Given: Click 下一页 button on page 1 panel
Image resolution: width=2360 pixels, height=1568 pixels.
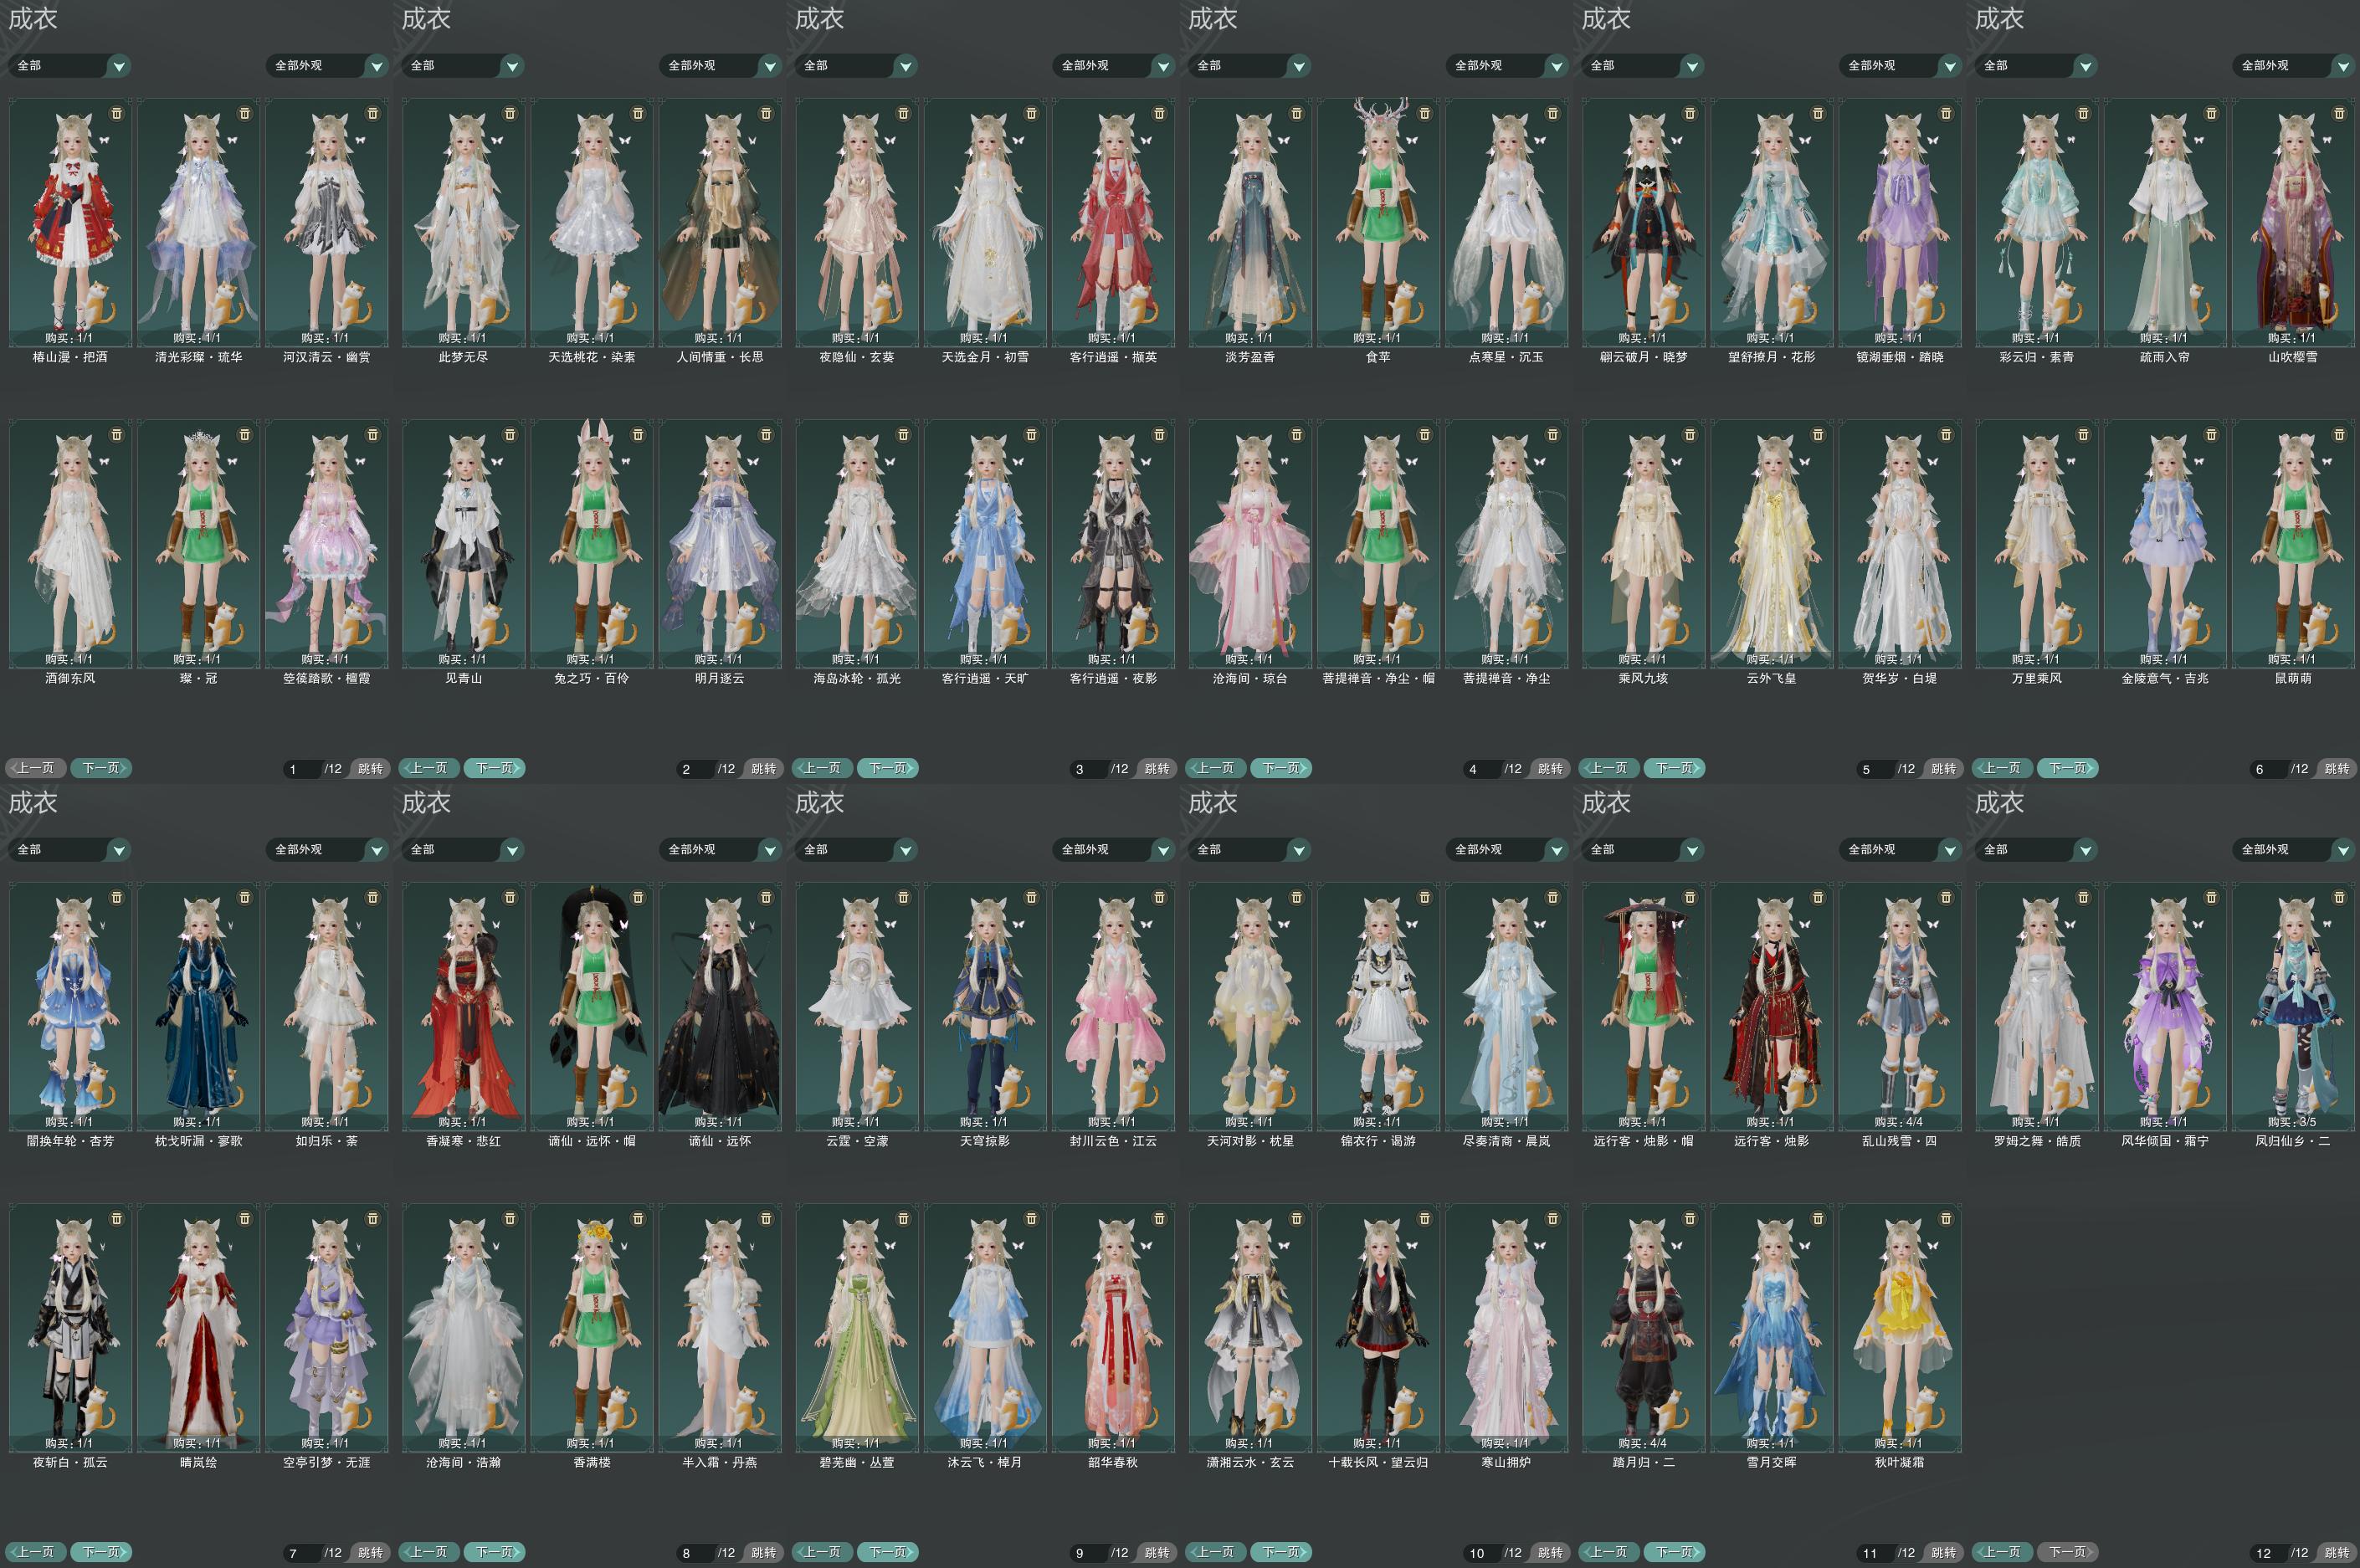Looking at the screenshot, I should click(100, 768).
